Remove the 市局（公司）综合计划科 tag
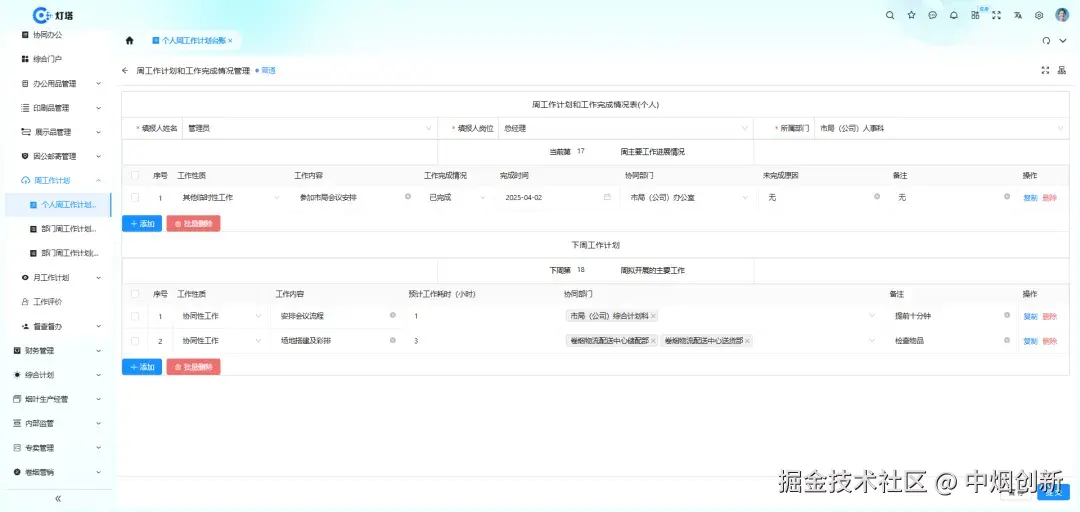The width and height of the screenshot is (1080, 512). tap(653, 316)
